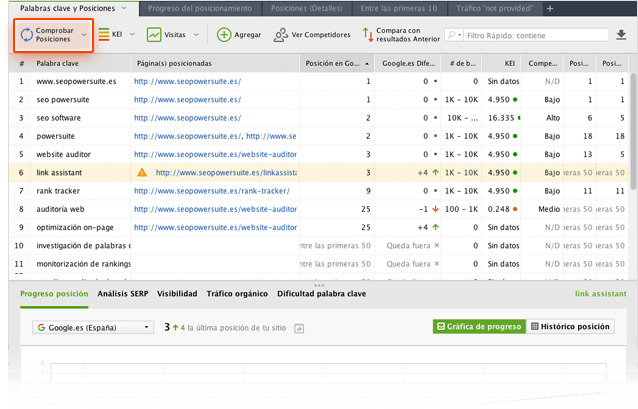
Task: Add a new workspace tab with plus
Action: coord(549,8)
